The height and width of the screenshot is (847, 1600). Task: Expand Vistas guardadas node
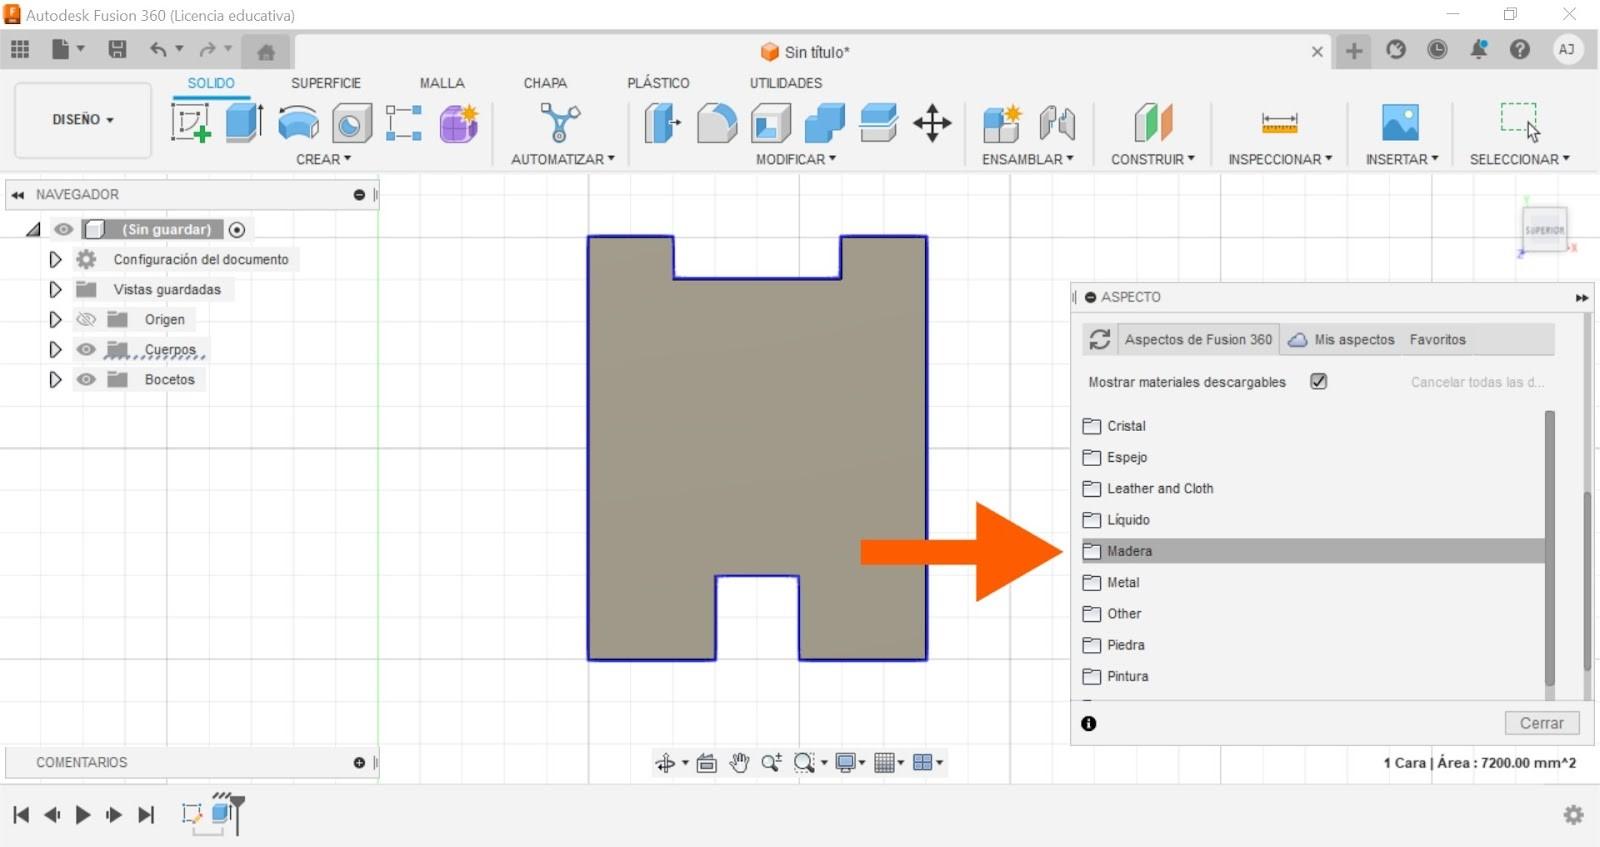[55, 289]
